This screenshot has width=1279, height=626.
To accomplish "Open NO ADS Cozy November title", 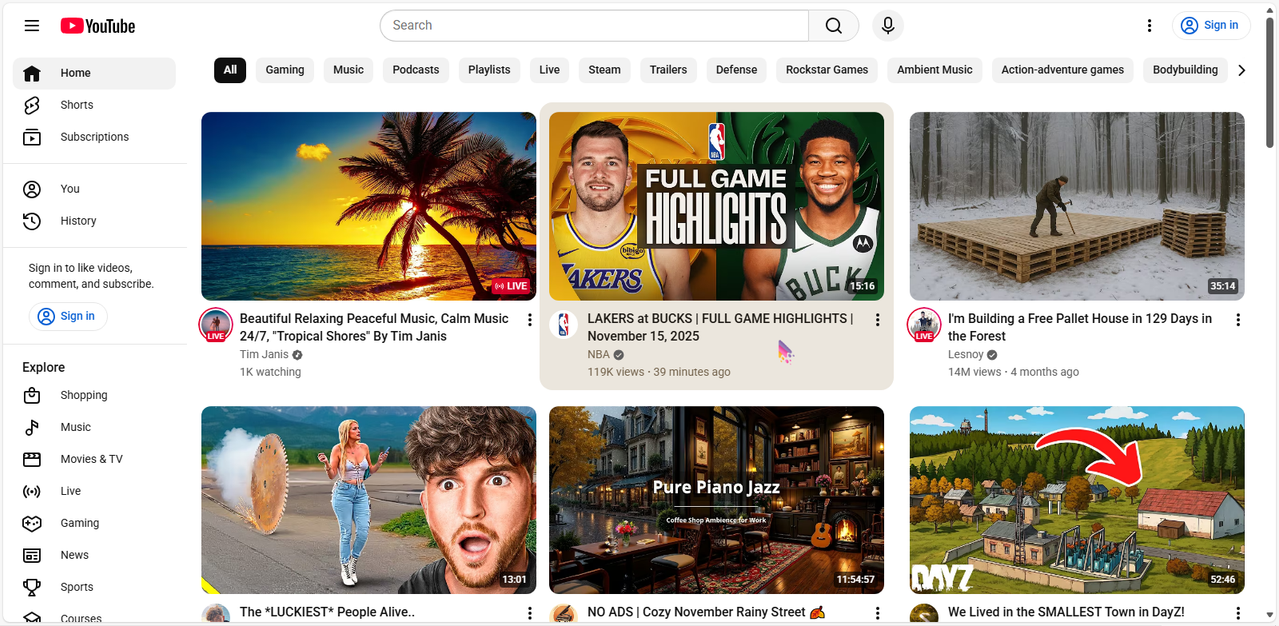I will click(x=706, y=613).
